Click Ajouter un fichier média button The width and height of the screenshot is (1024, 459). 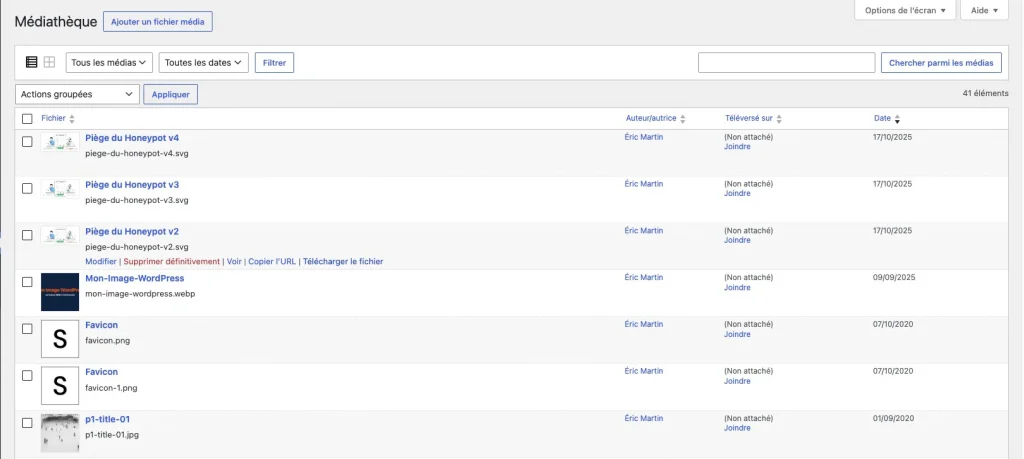click(x=158, y=22)
